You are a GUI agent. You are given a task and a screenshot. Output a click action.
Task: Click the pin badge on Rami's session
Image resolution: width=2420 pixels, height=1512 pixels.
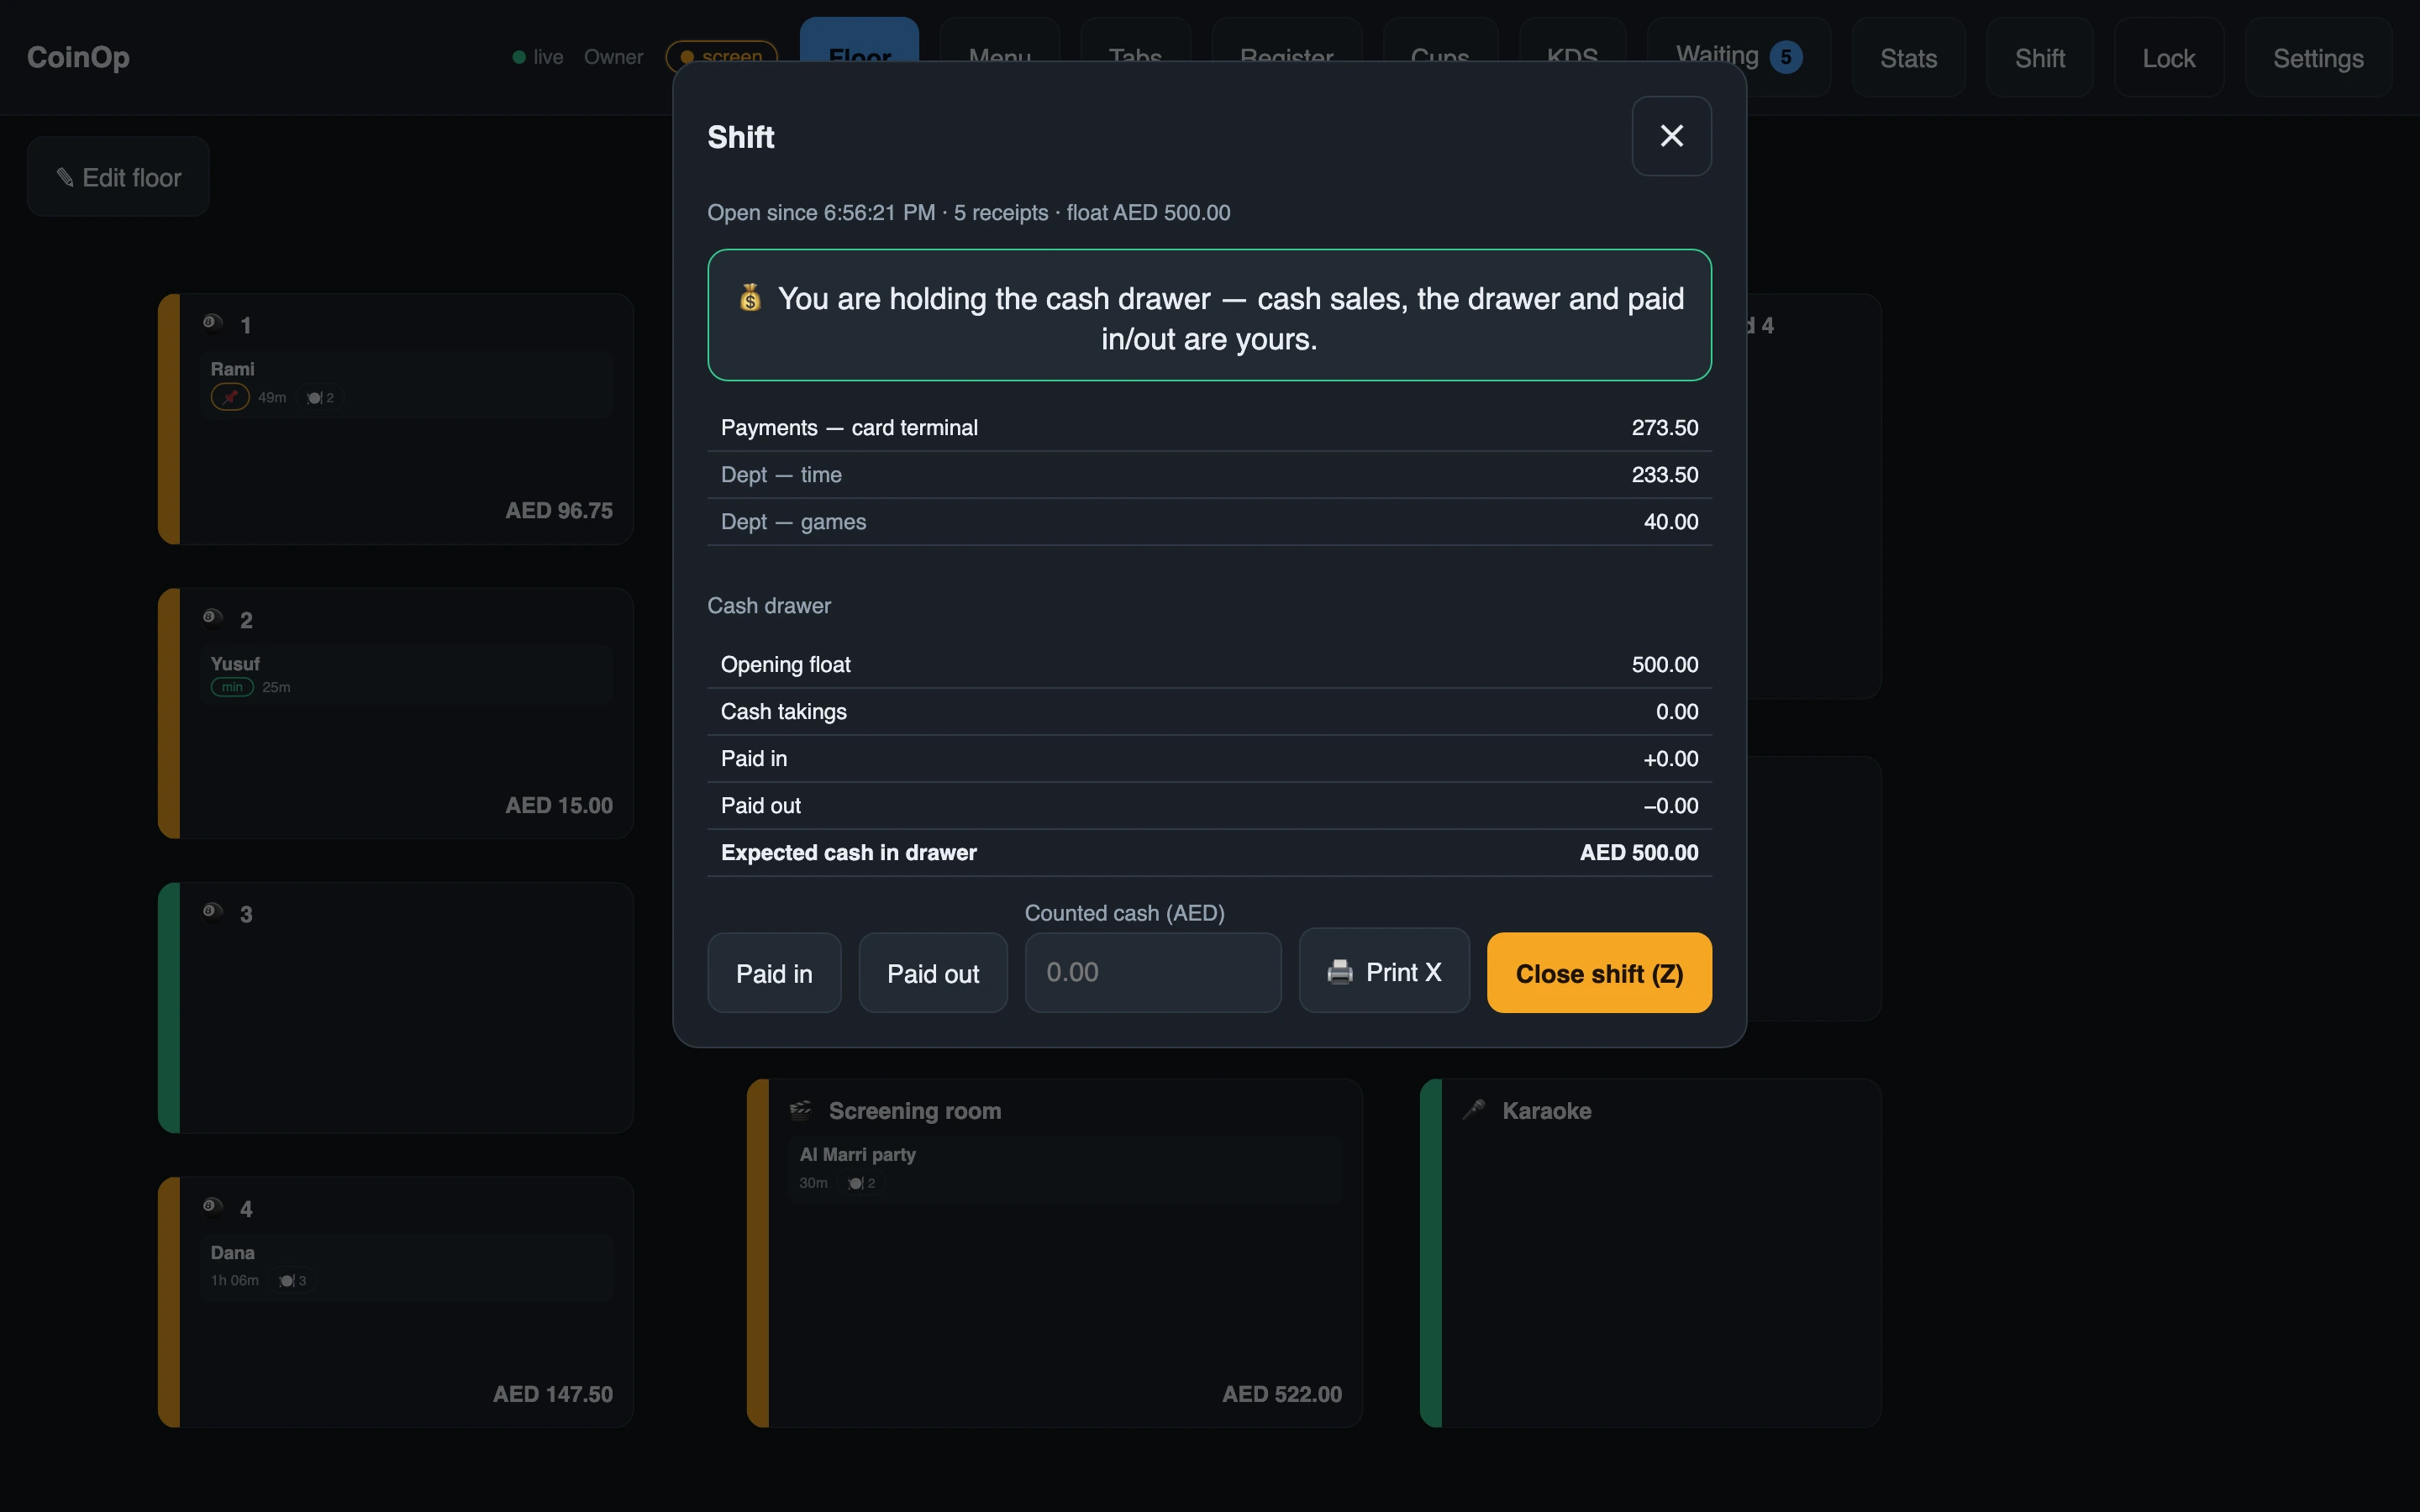230,397
